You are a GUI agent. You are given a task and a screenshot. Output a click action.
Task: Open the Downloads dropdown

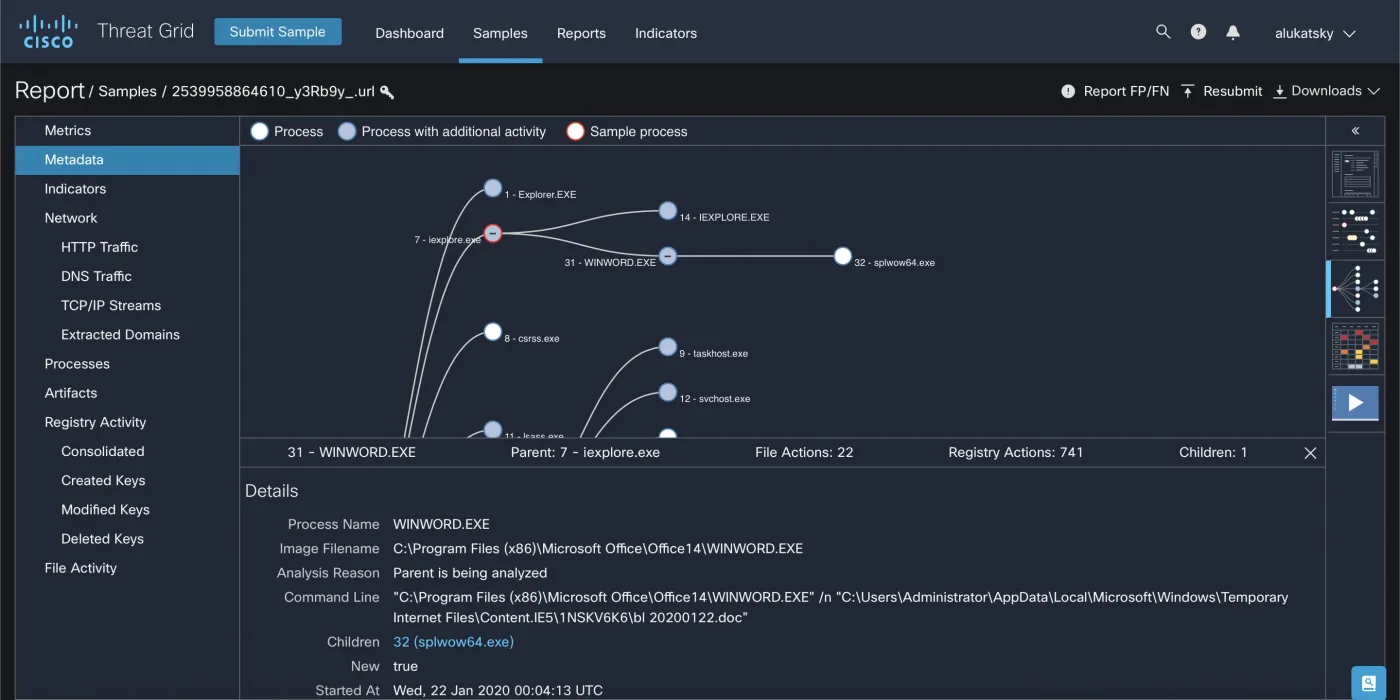(x=1326, y=91)
